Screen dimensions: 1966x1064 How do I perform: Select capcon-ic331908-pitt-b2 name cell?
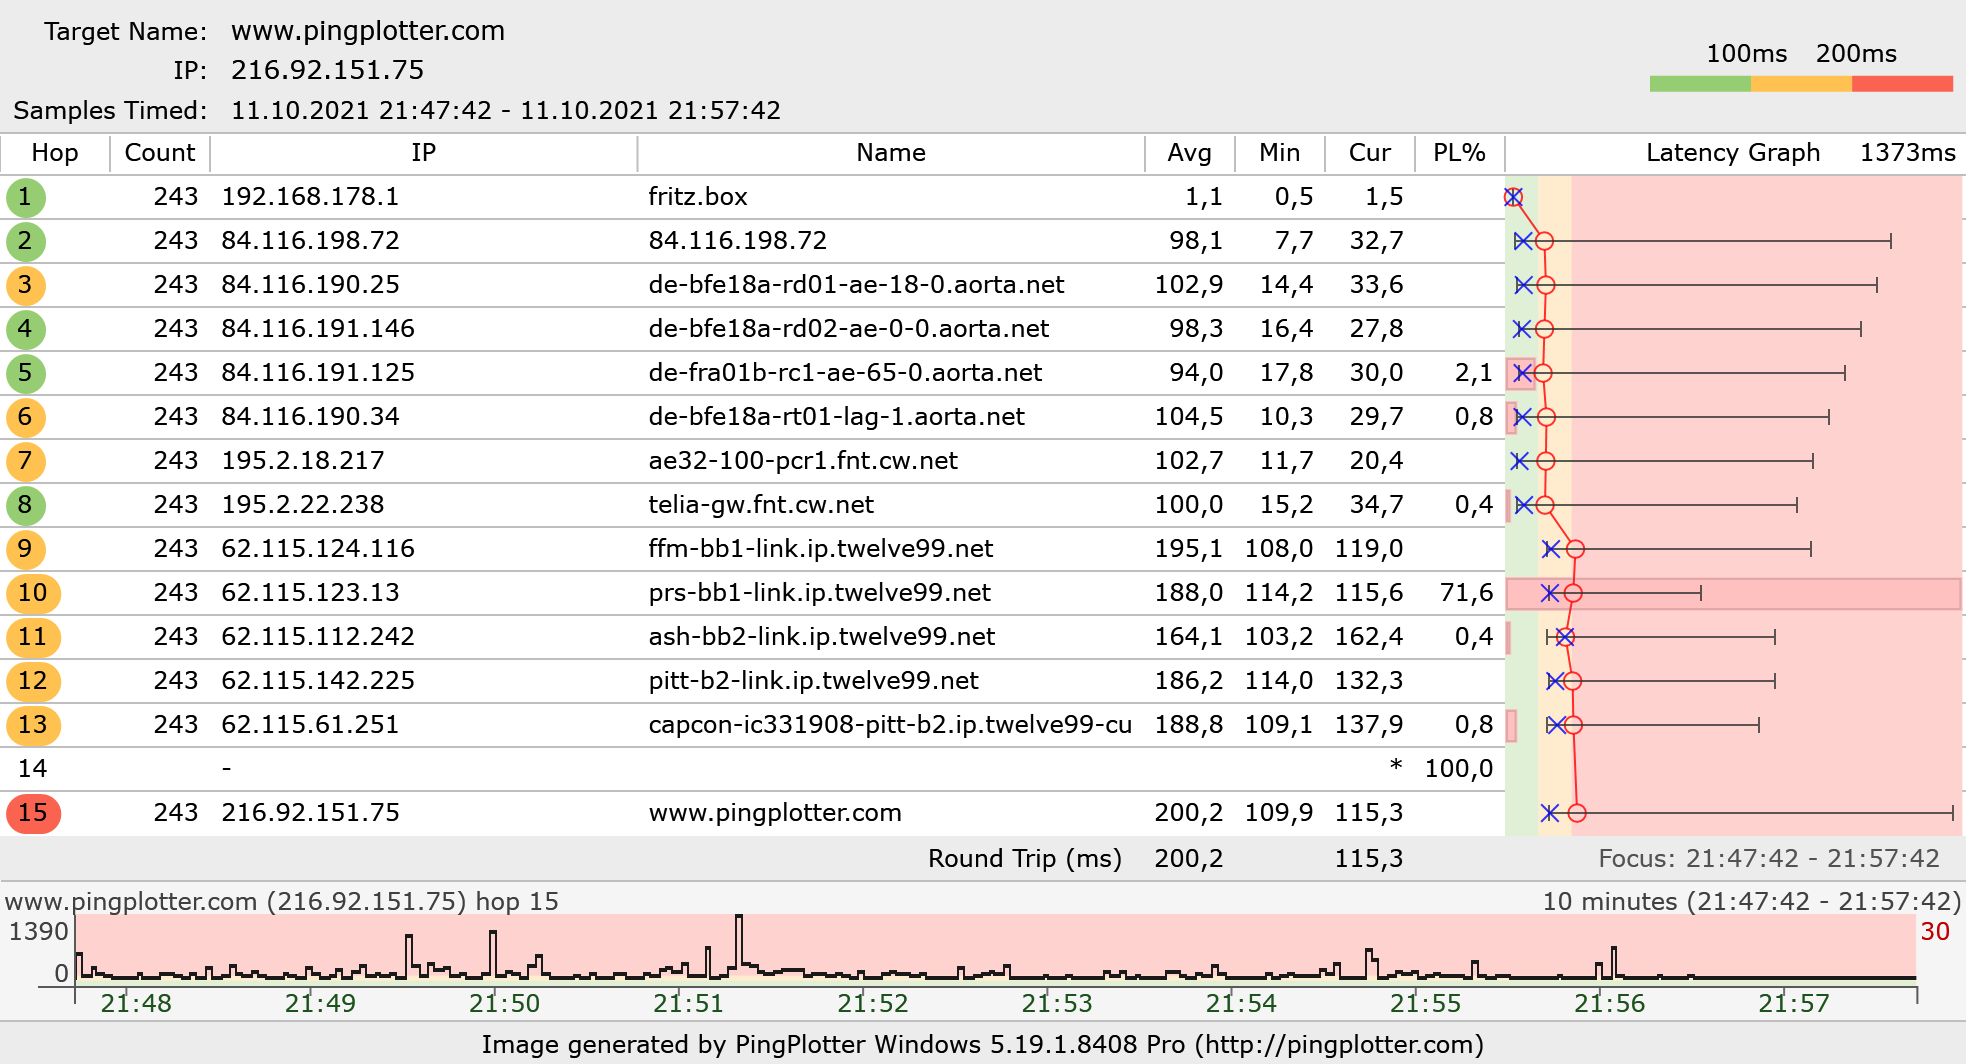tap(890, 725)
